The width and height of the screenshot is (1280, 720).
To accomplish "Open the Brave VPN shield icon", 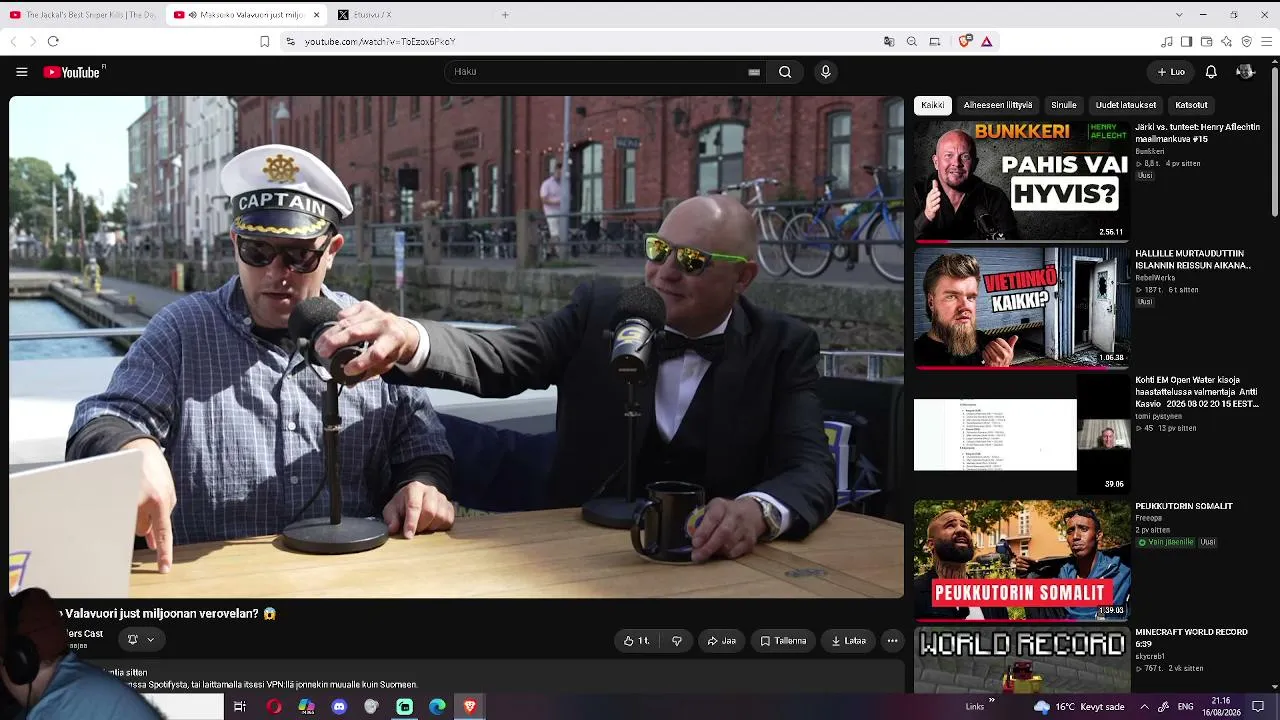I will click(x=1246, y=41).
